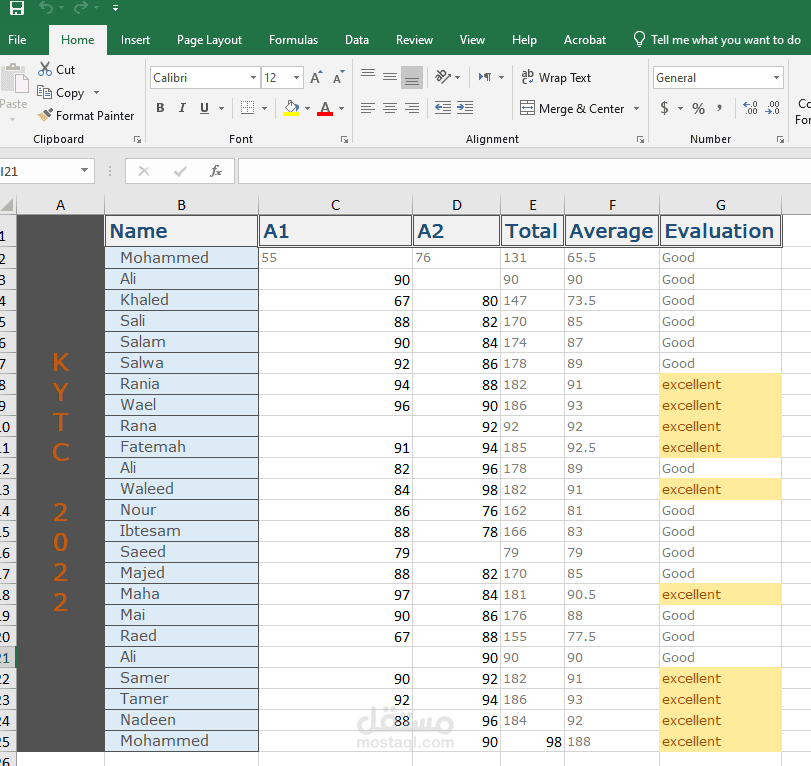Apply the yellow Fill Color bucket
The image size is (811, 766).
pyautogui.click(x=291, y=108)
